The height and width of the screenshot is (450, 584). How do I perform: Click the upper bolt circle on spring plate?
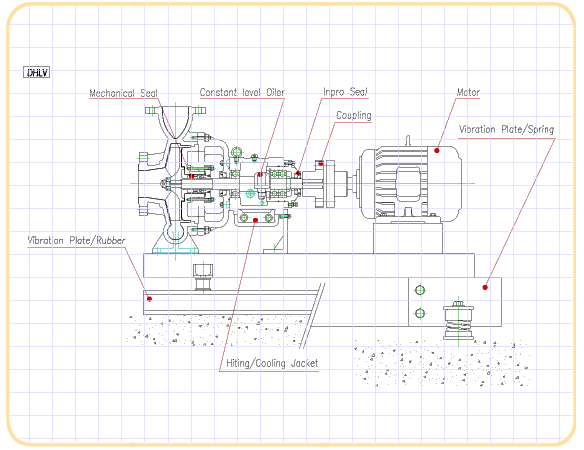420,290
